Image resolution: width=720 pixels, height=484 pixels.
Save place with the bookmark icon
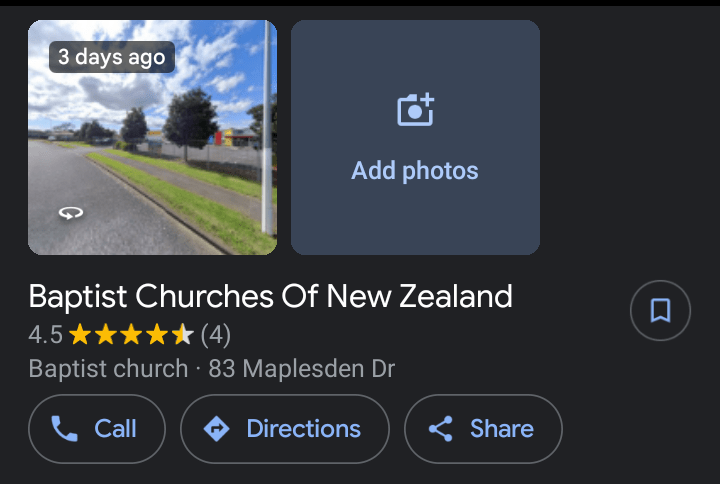(x=660, y=312)
